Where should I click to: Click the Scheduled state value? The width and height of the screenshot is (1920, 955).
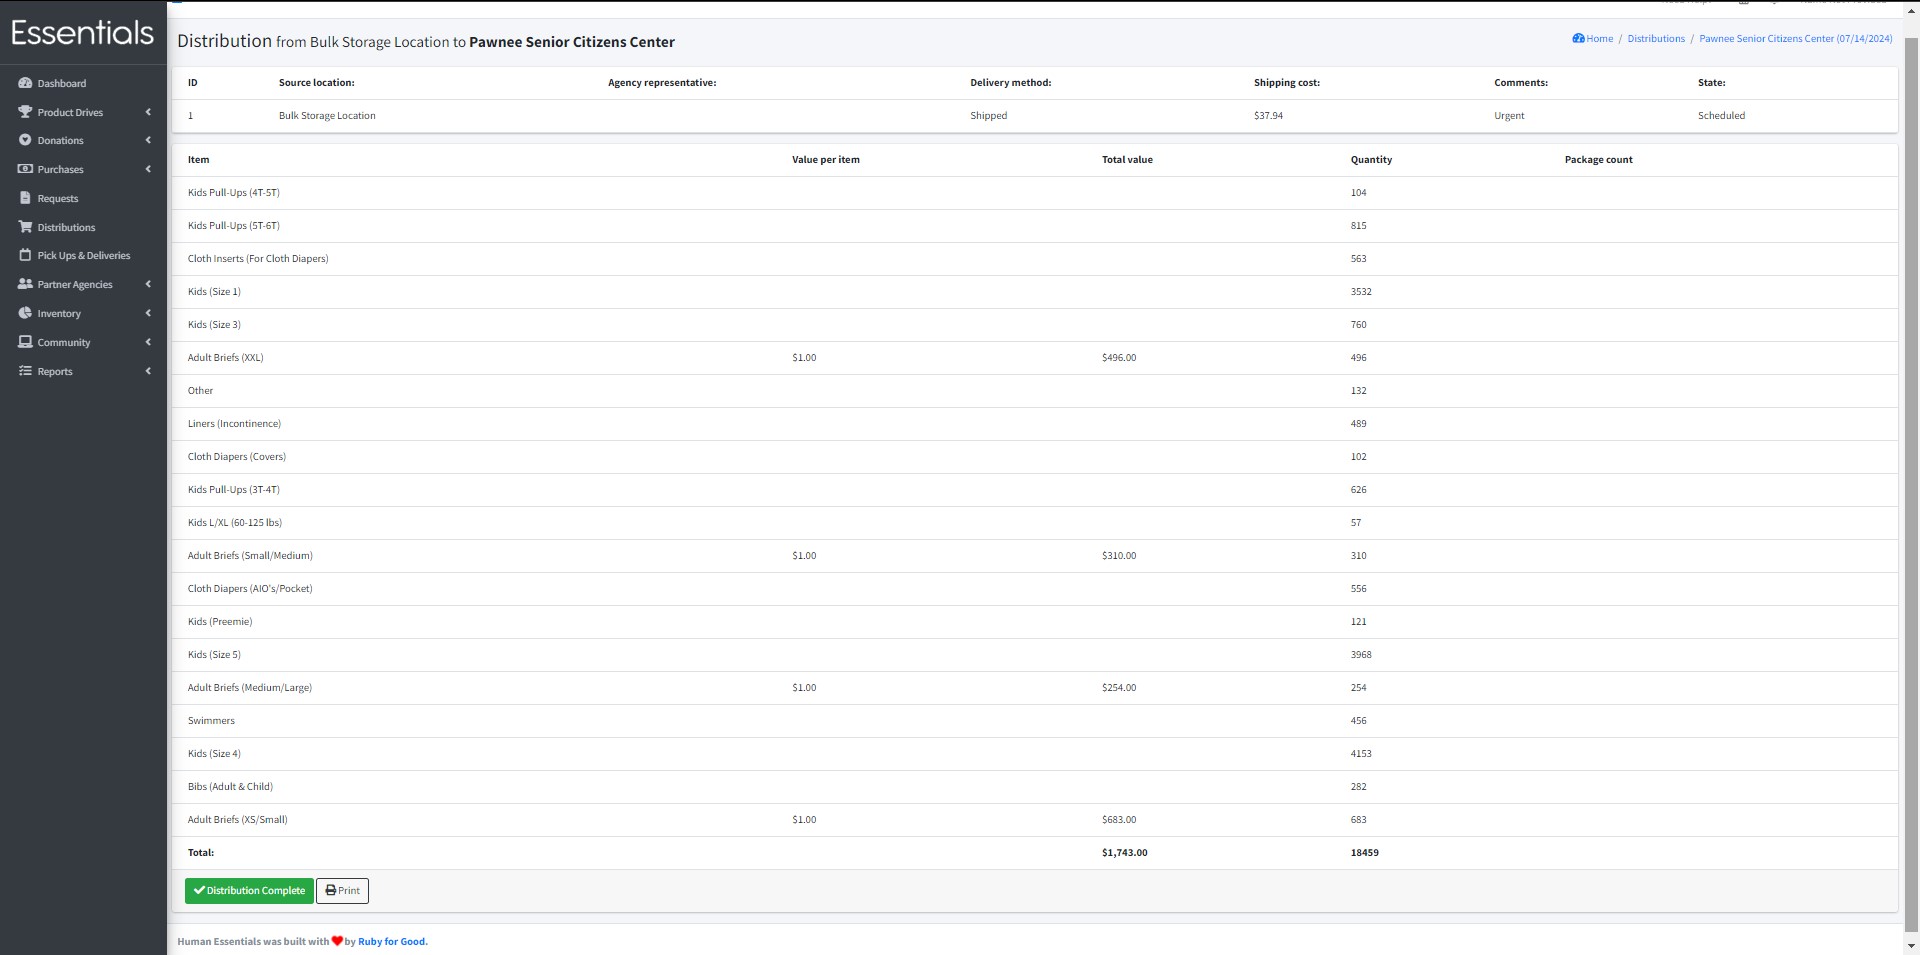tap(1721, 115)
